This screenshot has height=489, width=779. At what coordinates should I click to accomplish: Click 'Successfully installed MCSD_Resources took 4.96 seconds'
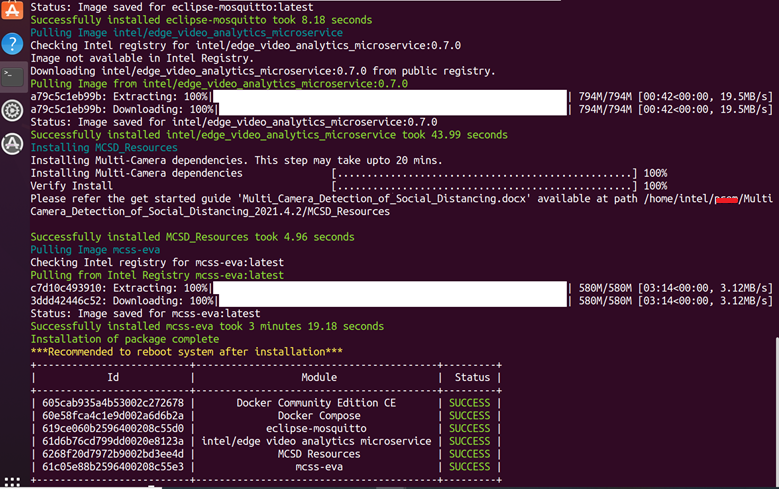coord(192,237)
